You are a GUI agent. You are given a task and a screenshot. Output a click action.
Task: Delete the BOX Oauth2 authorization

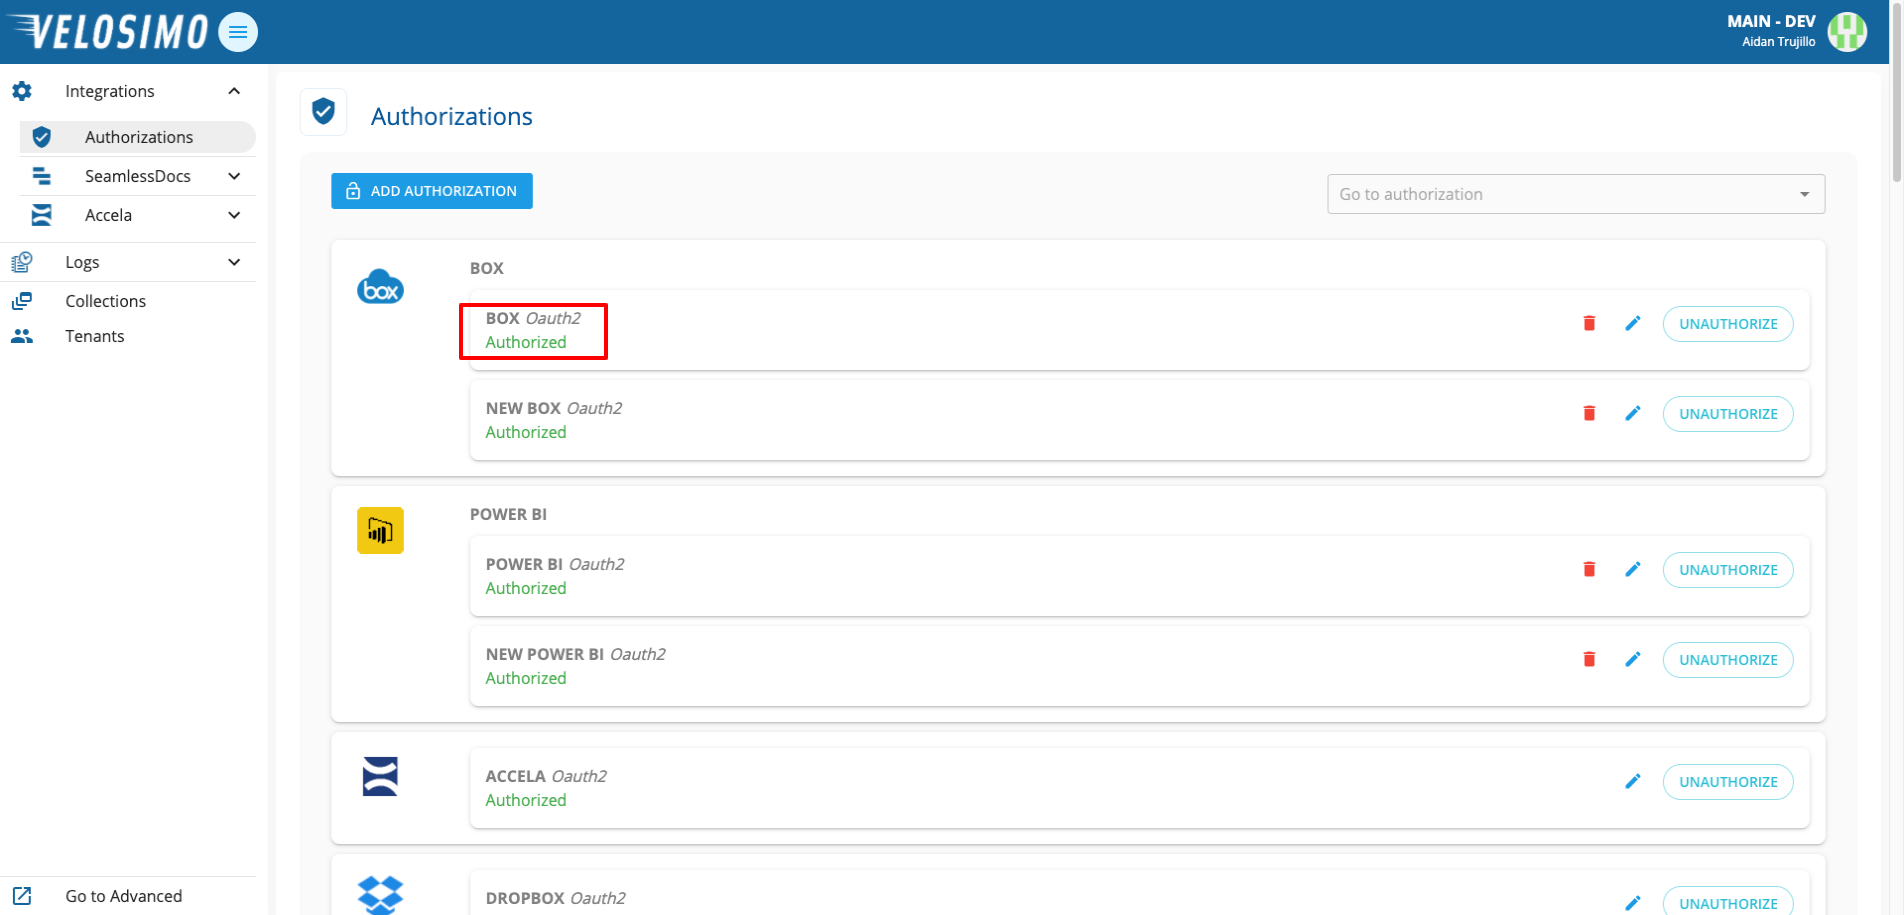click(x=1589, y=323)
